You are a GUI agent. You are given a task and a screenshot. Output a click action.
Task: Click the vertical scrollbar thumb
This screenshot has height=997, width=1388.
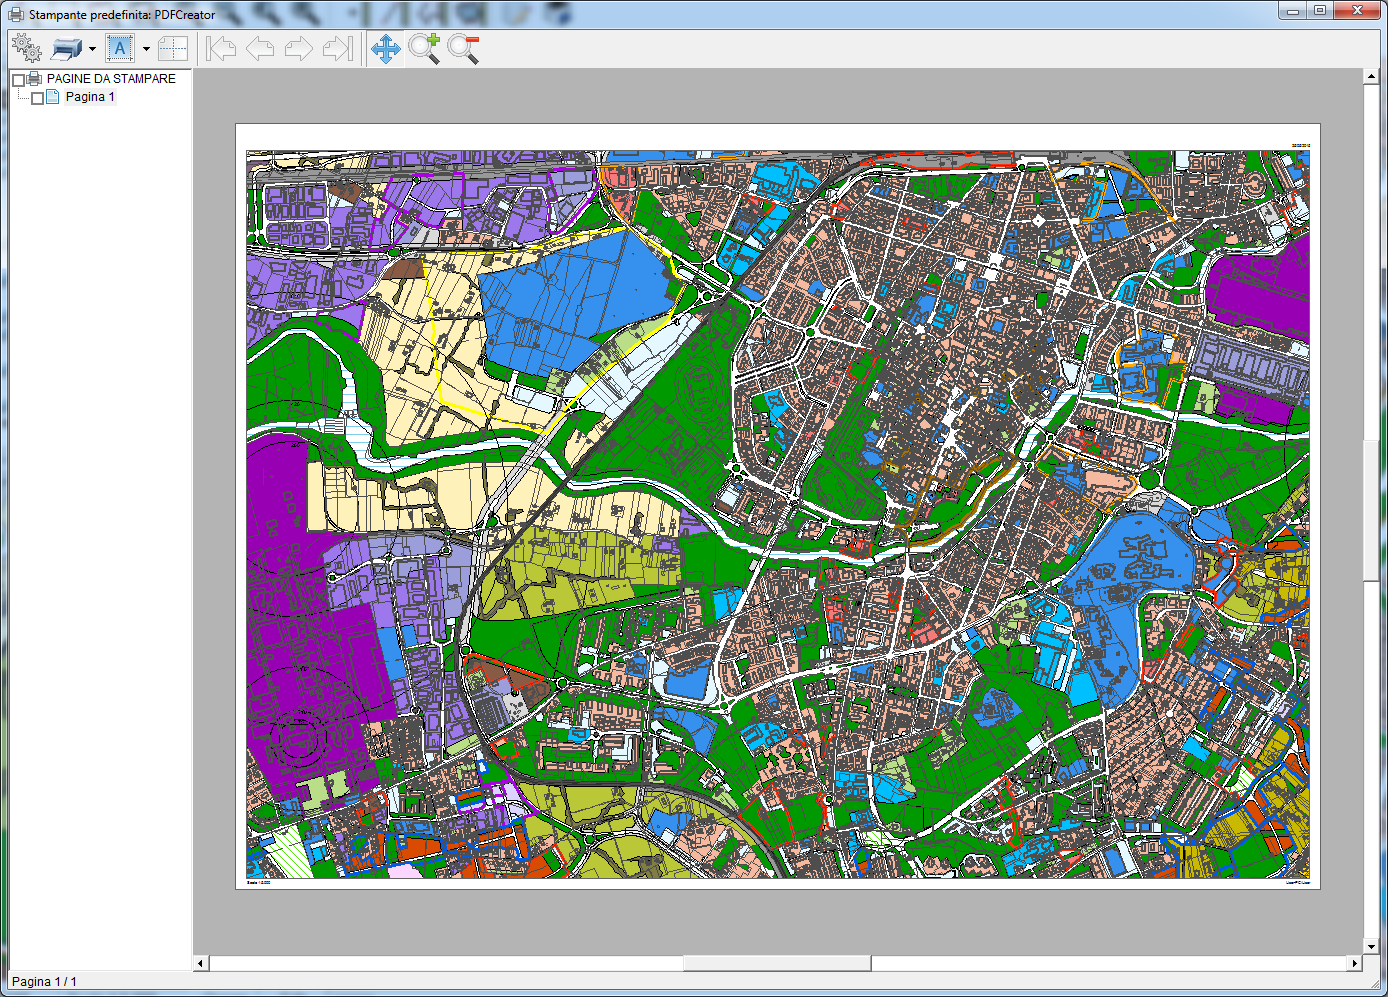[x=1371, y=510]
